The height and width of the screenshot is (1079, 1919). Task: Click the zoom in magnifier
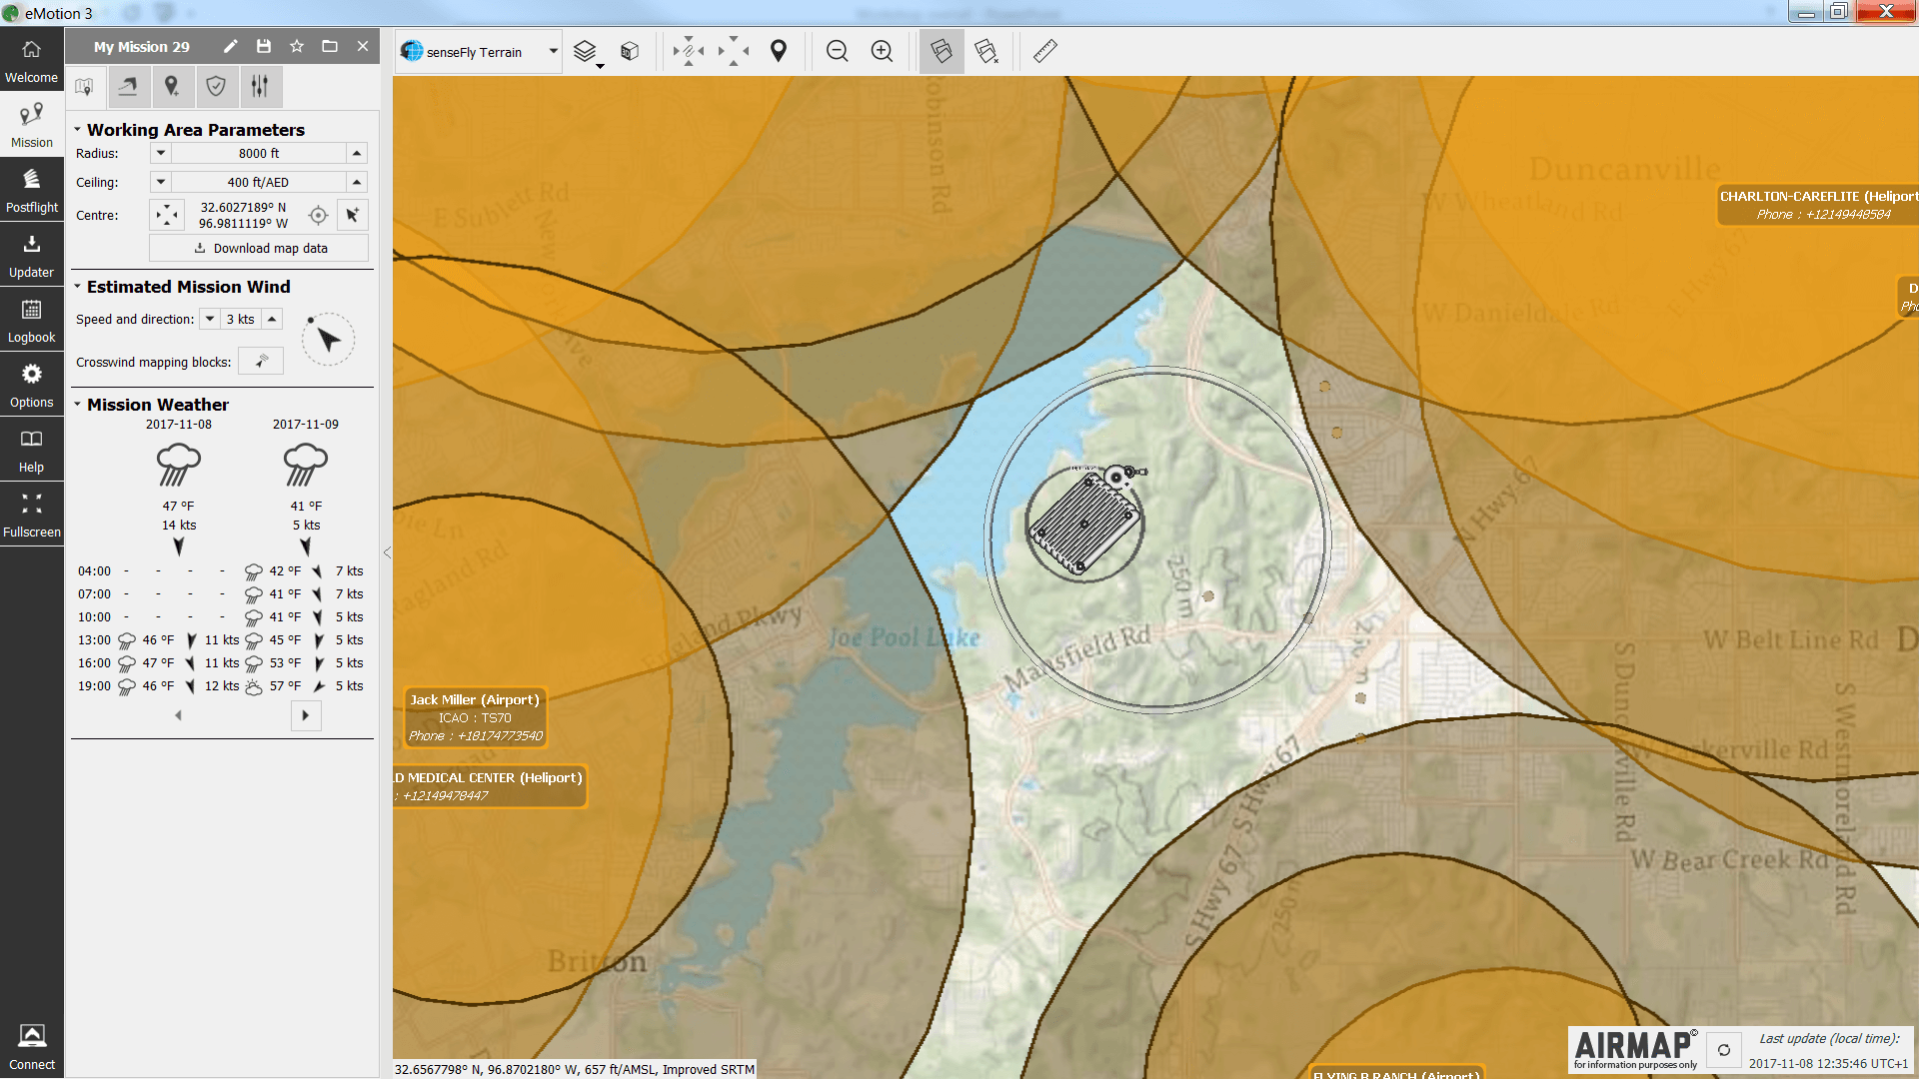(x=881, y=51)
